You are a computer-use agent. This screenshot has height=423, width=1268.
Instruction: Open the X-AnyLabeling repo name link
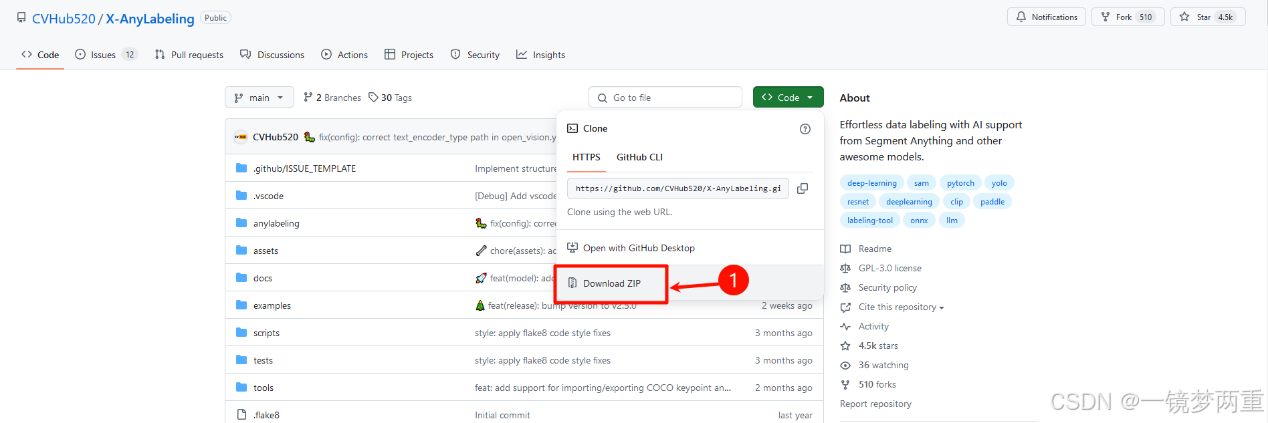[x=148, y=17]
